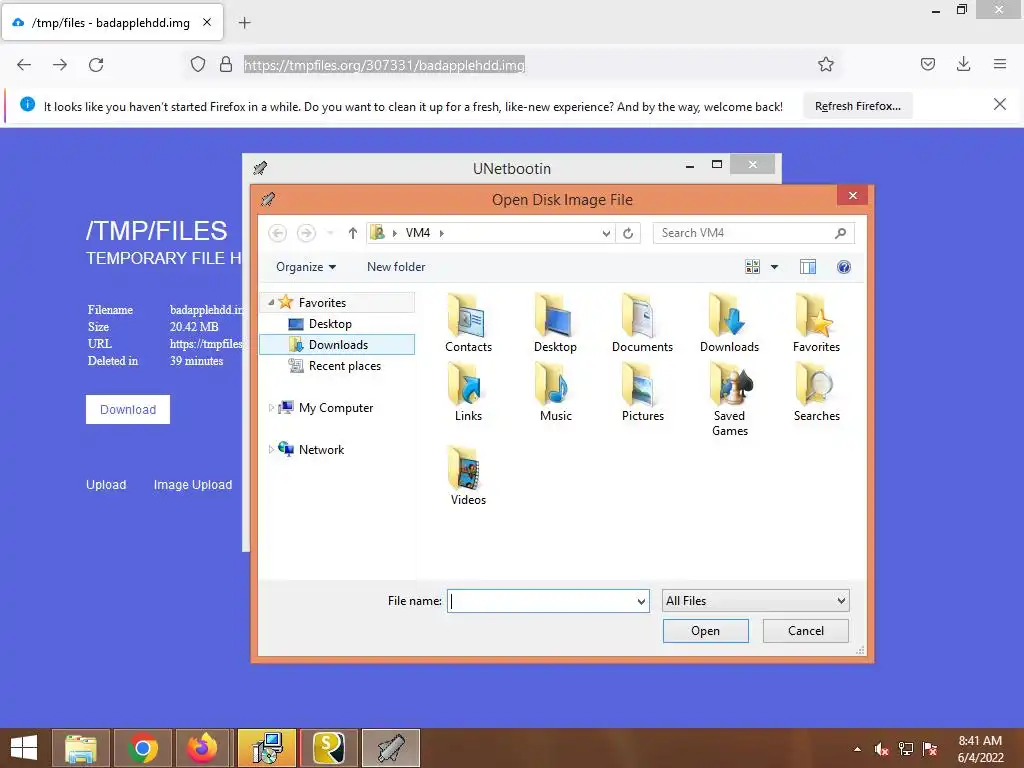This screenshot has height=768, width=1024.
Task: Open new Firefox tab
Action: (x=244, y=23)
